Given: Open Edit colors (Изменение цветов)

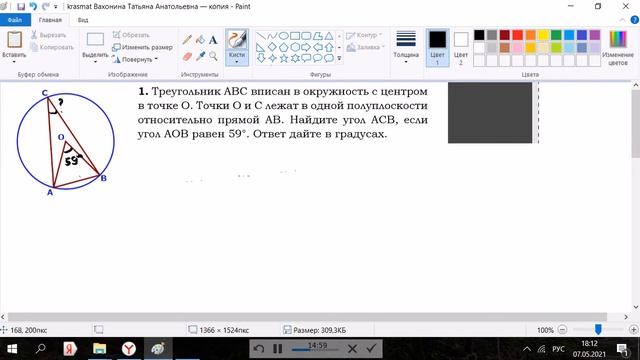Looking at the screenshot, I should [618, 47].
